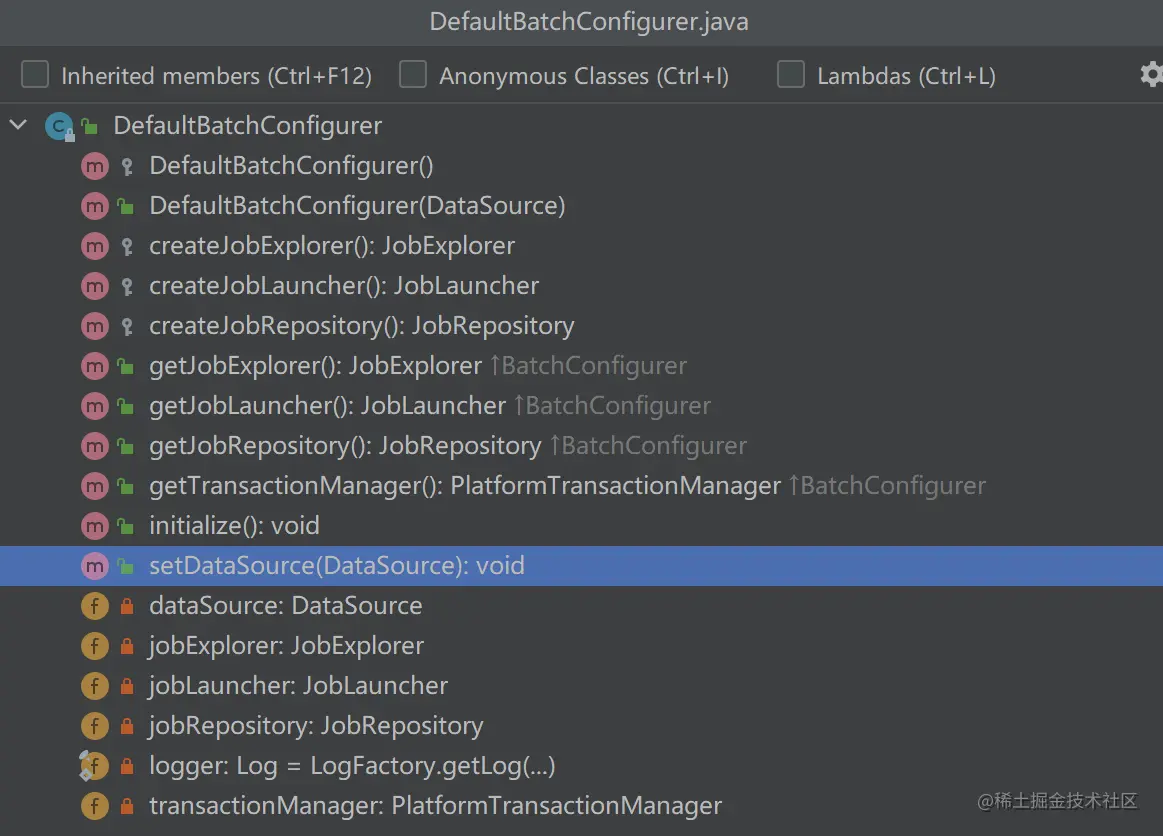1163x836 pixels.
Task: Click the private lock icon on dataSource field
Action: click(x=127, y=606)
